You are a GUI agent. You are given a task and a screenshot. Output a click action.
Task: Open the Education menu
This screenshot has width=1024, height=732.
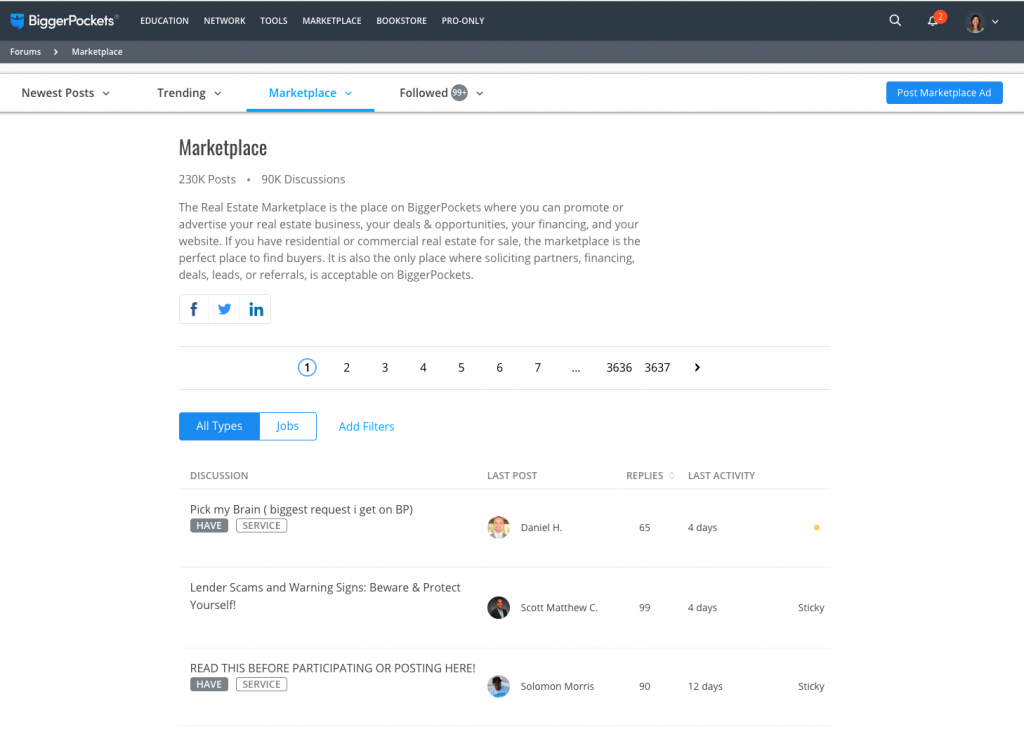165,21
